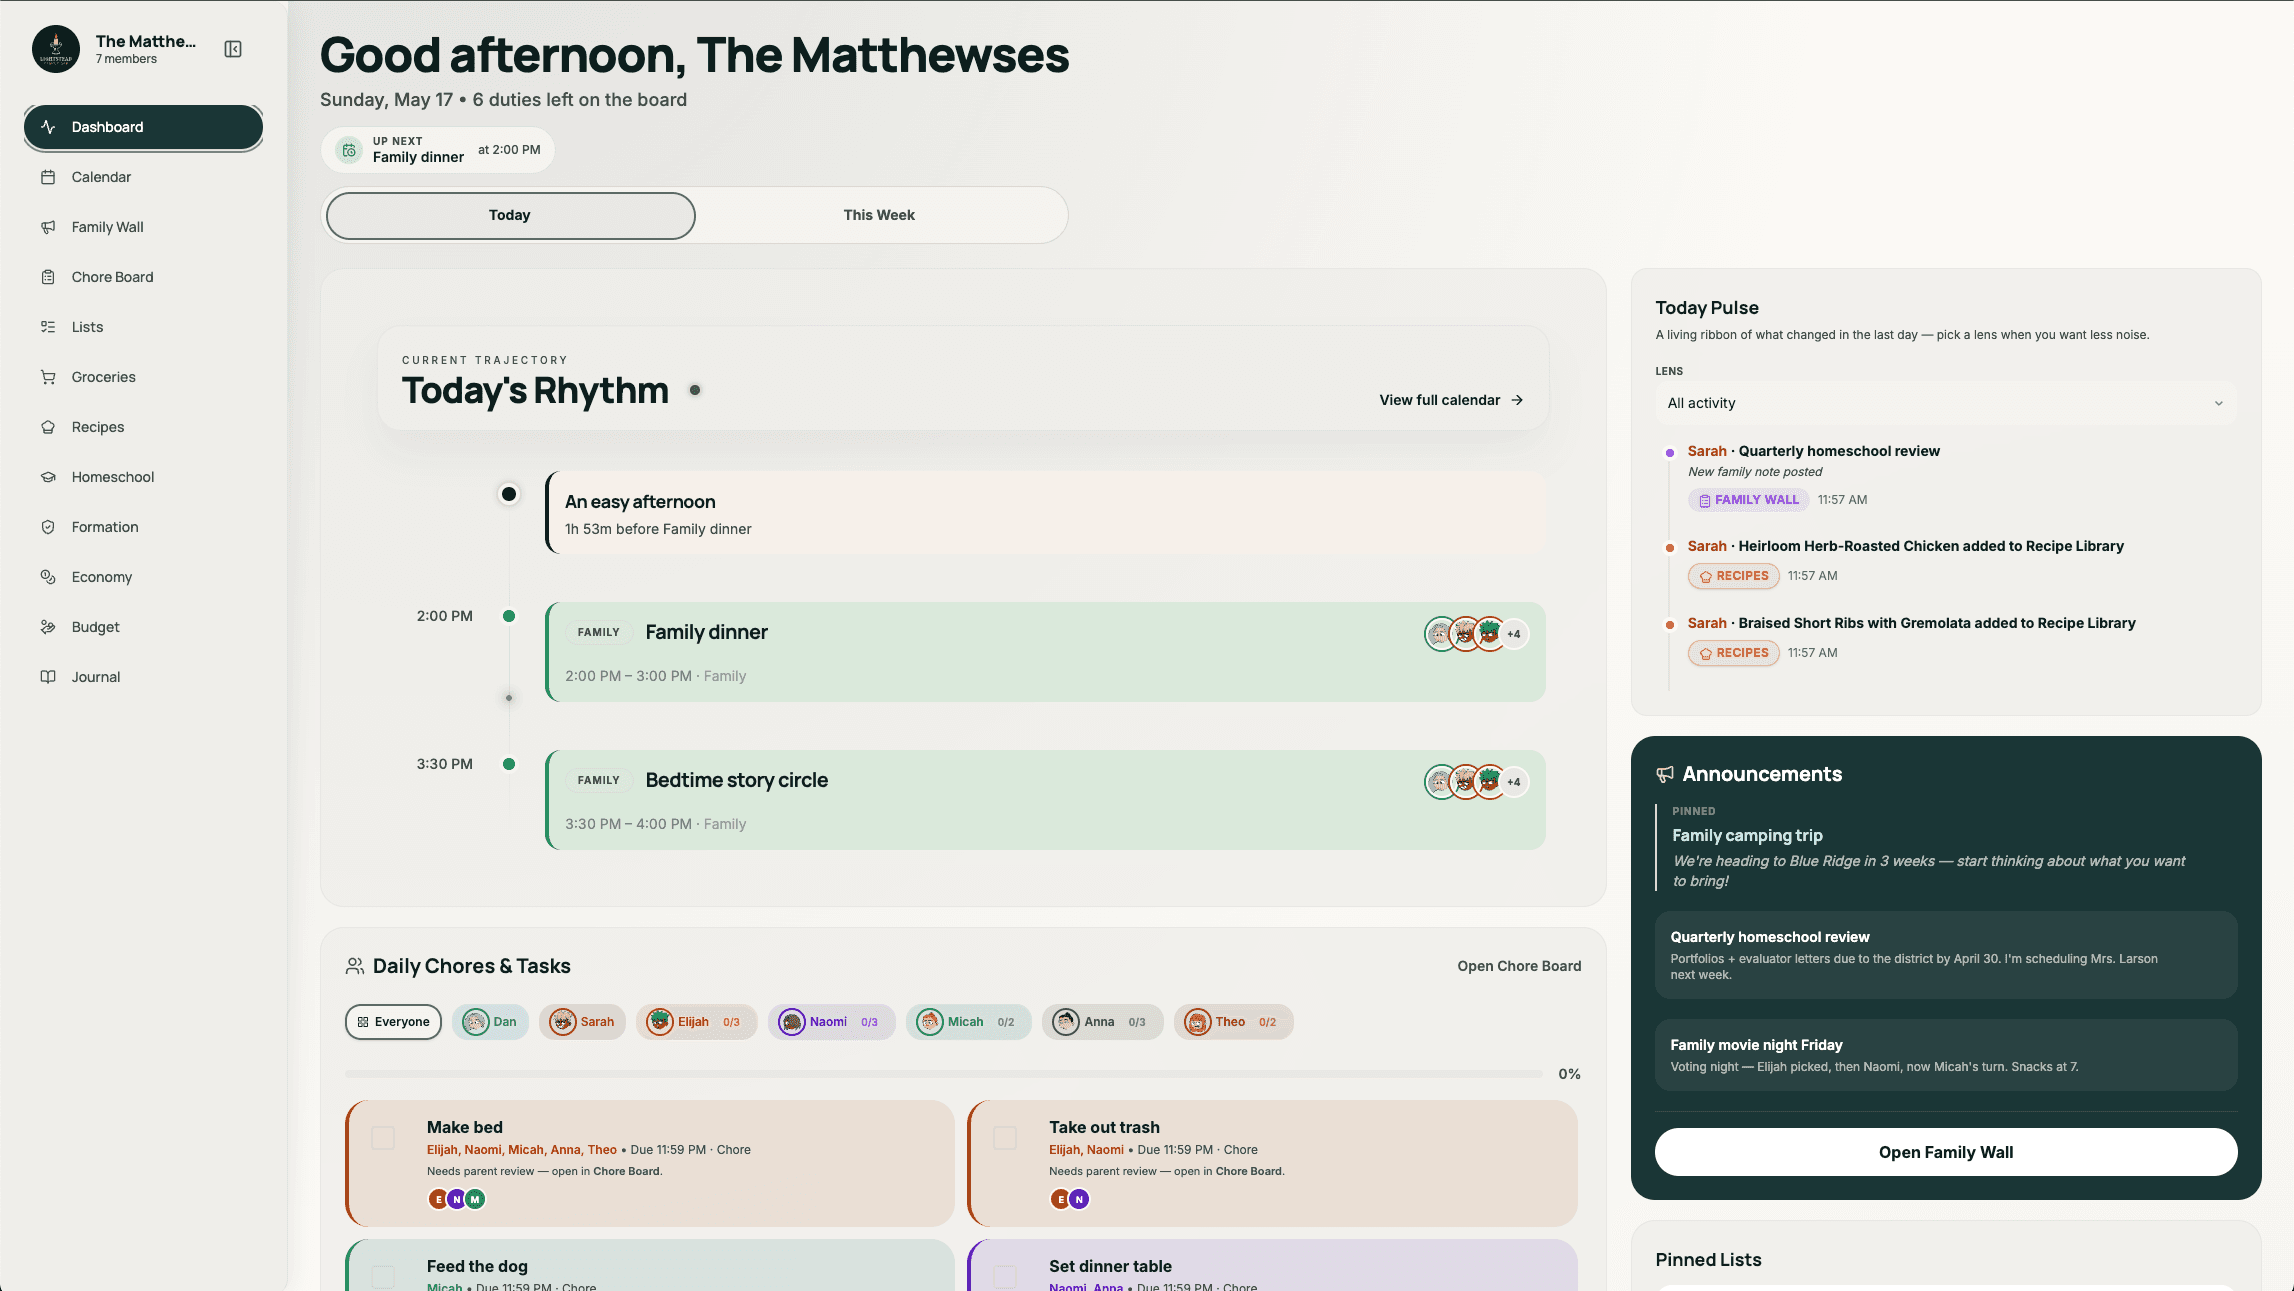Click the Calendar icon in sidebar
The image size is (2294, 1291).
click(48, 177)
